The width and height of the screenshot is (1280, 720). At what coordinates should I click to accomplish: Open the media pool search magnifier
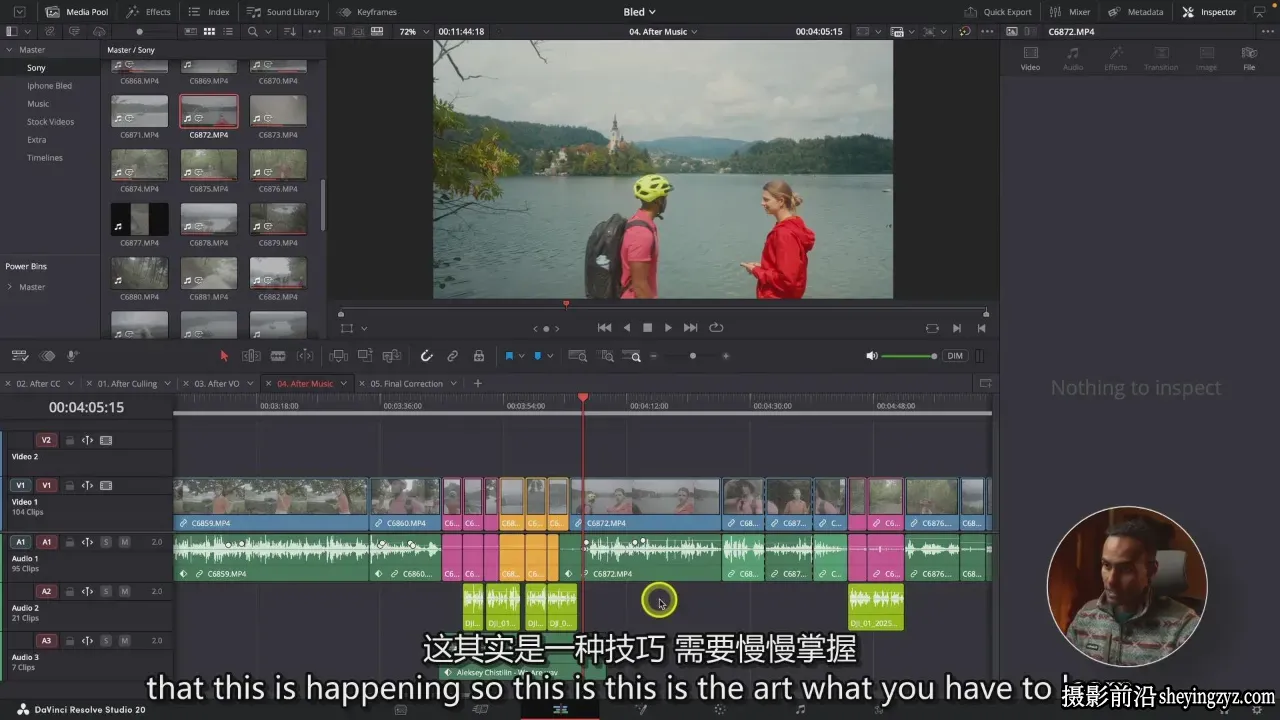(253, 32)
